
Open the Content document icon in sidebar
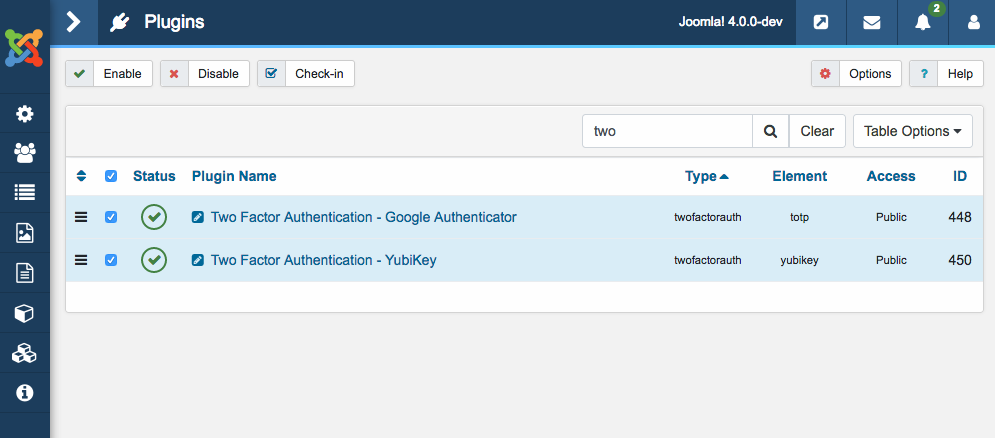pos(25,274)
